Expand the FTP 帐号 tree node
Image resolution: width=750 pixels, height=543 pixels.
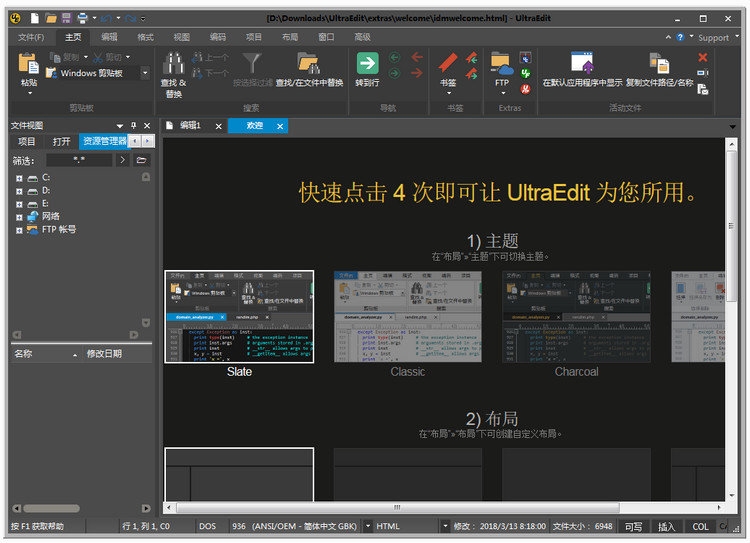(x=19, y=229)
